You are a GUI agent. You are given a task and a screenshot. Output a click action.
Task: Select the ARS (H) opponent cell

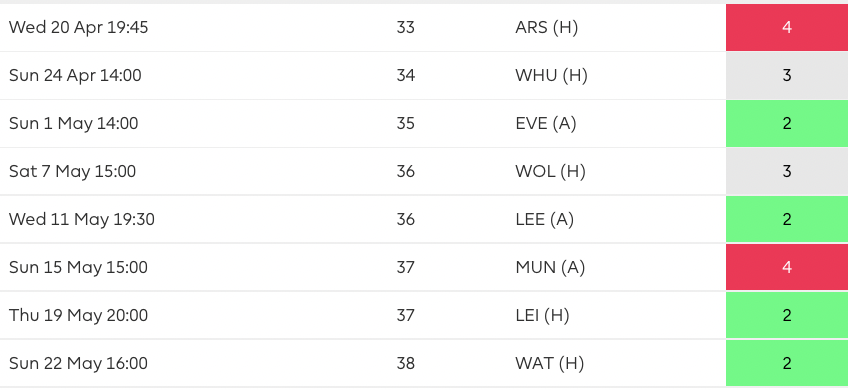pos(546,28)
